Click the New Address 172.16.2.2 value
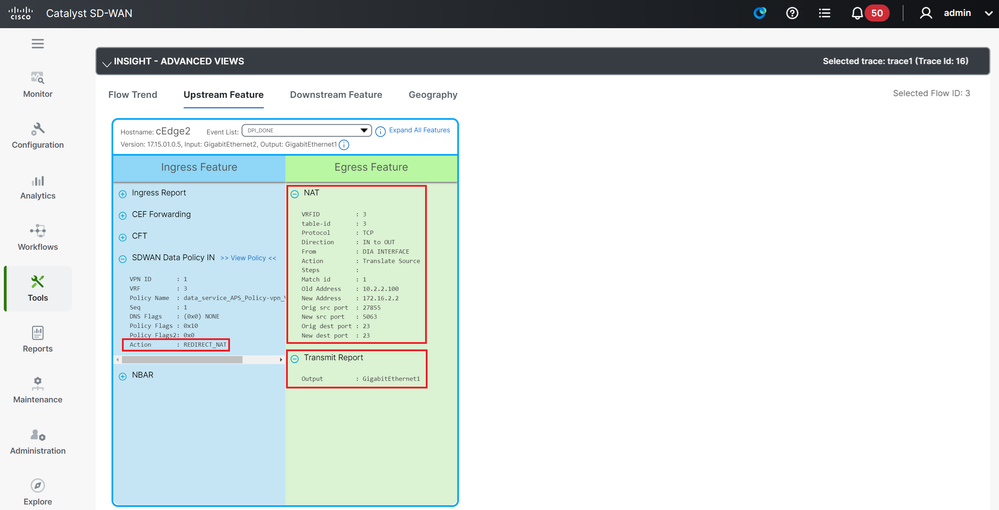 tap(381, 298)
